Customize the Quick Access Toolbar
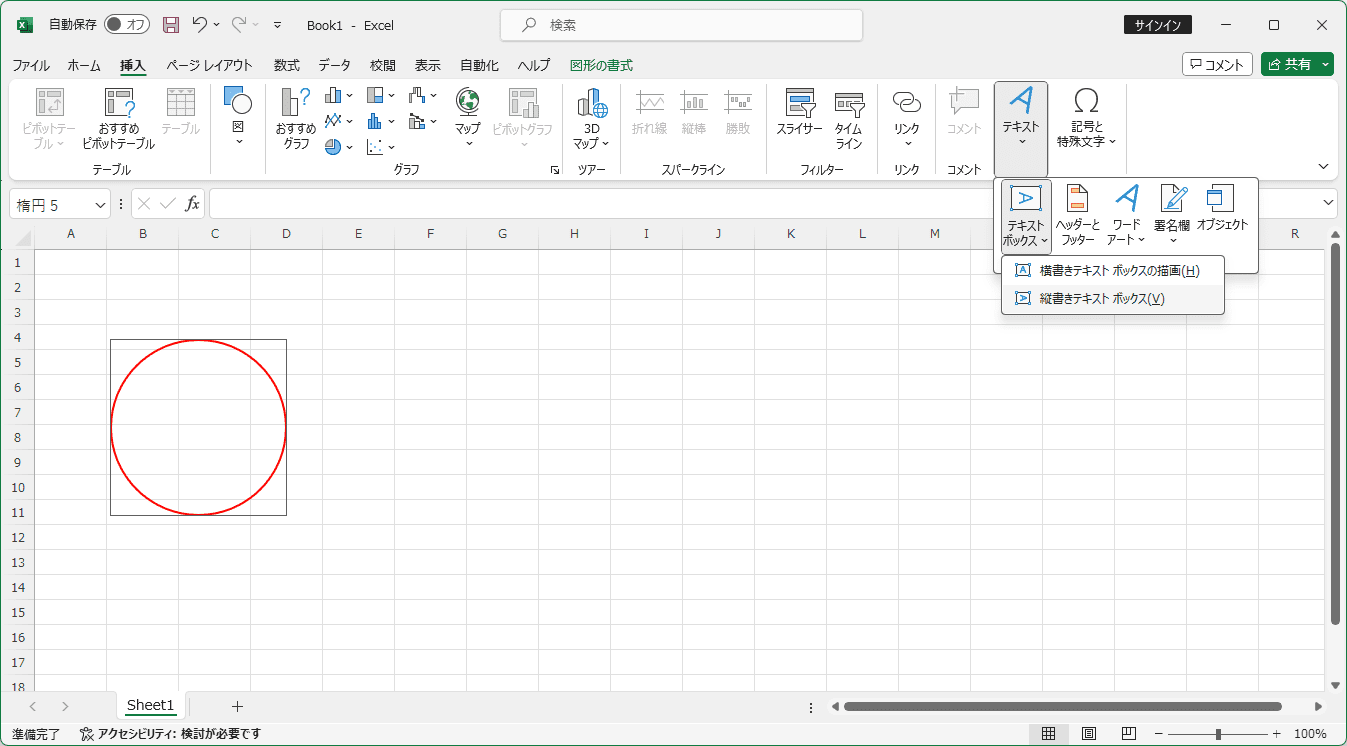 (277, 25)
